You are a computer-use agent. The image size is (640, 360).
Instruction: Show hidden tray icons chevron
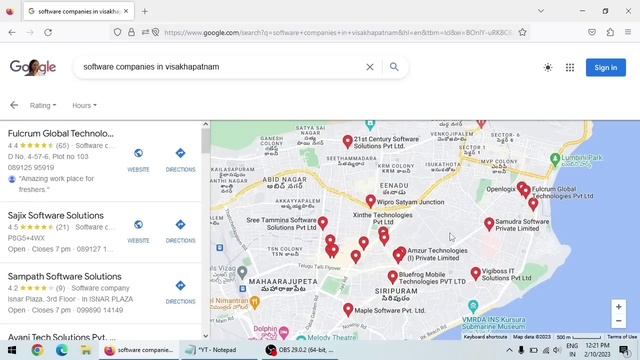[509, 350]
